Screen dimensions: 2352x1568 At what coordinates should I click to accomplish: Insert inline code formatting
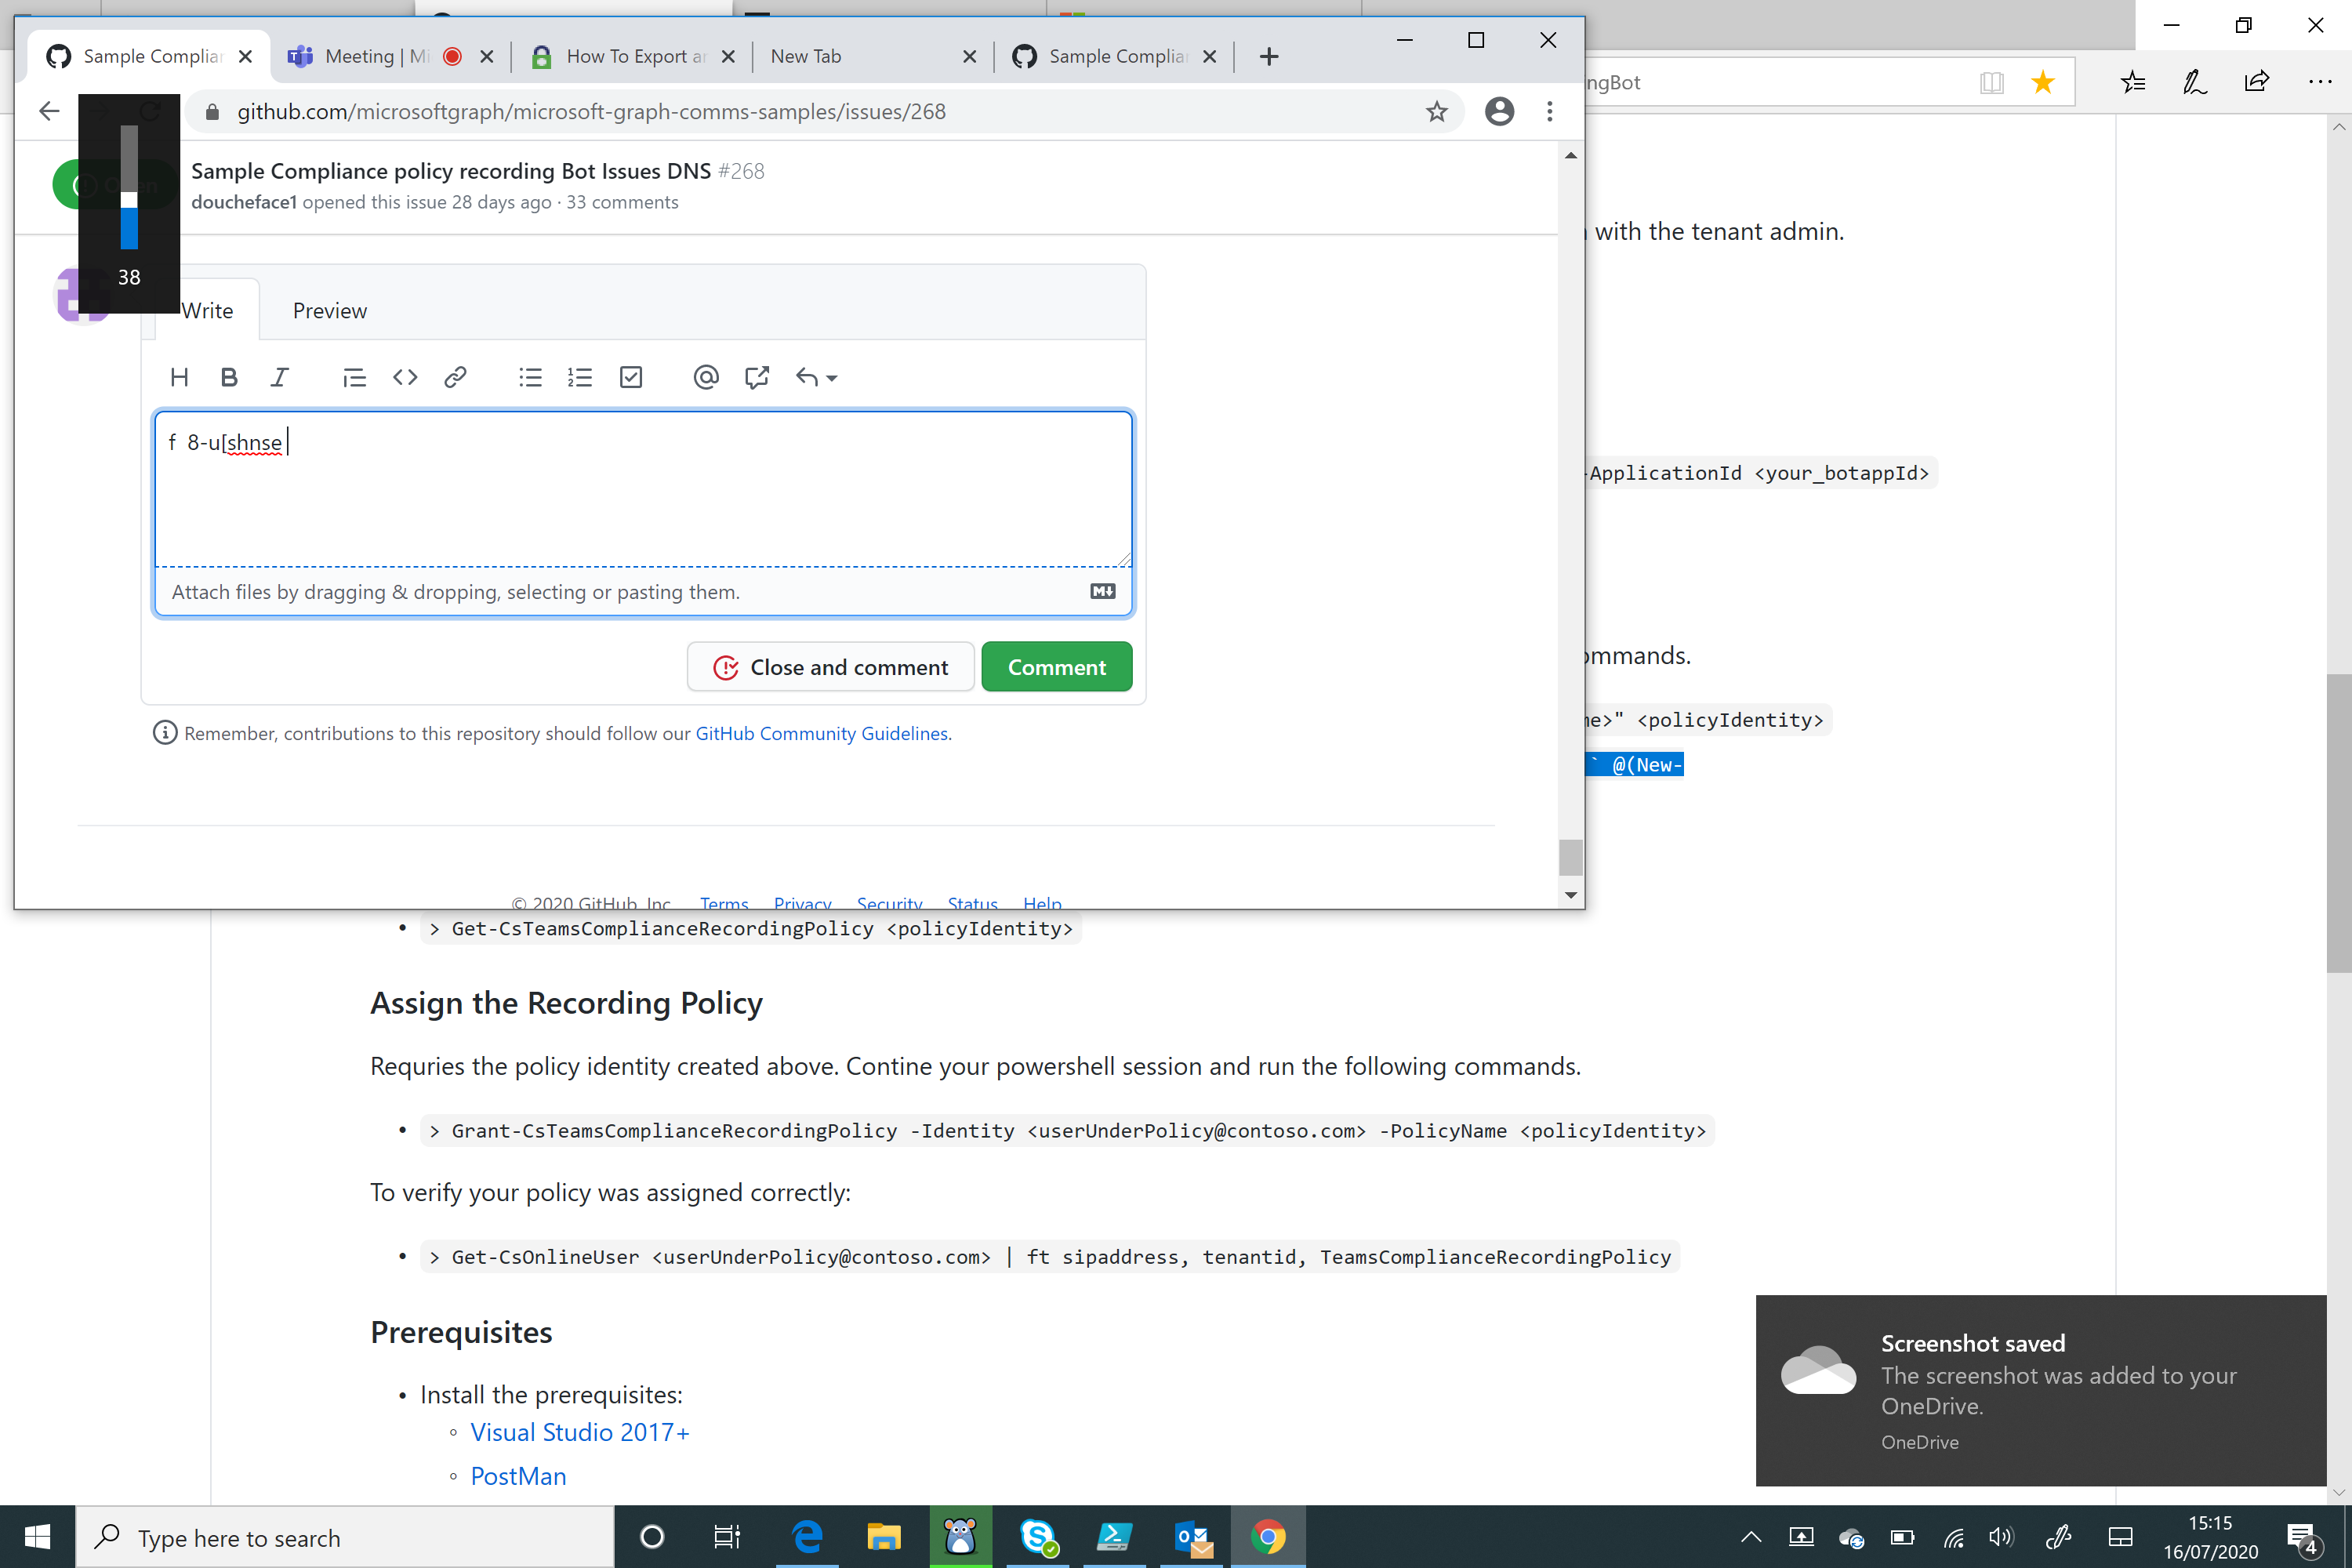(x=405, y=377)
